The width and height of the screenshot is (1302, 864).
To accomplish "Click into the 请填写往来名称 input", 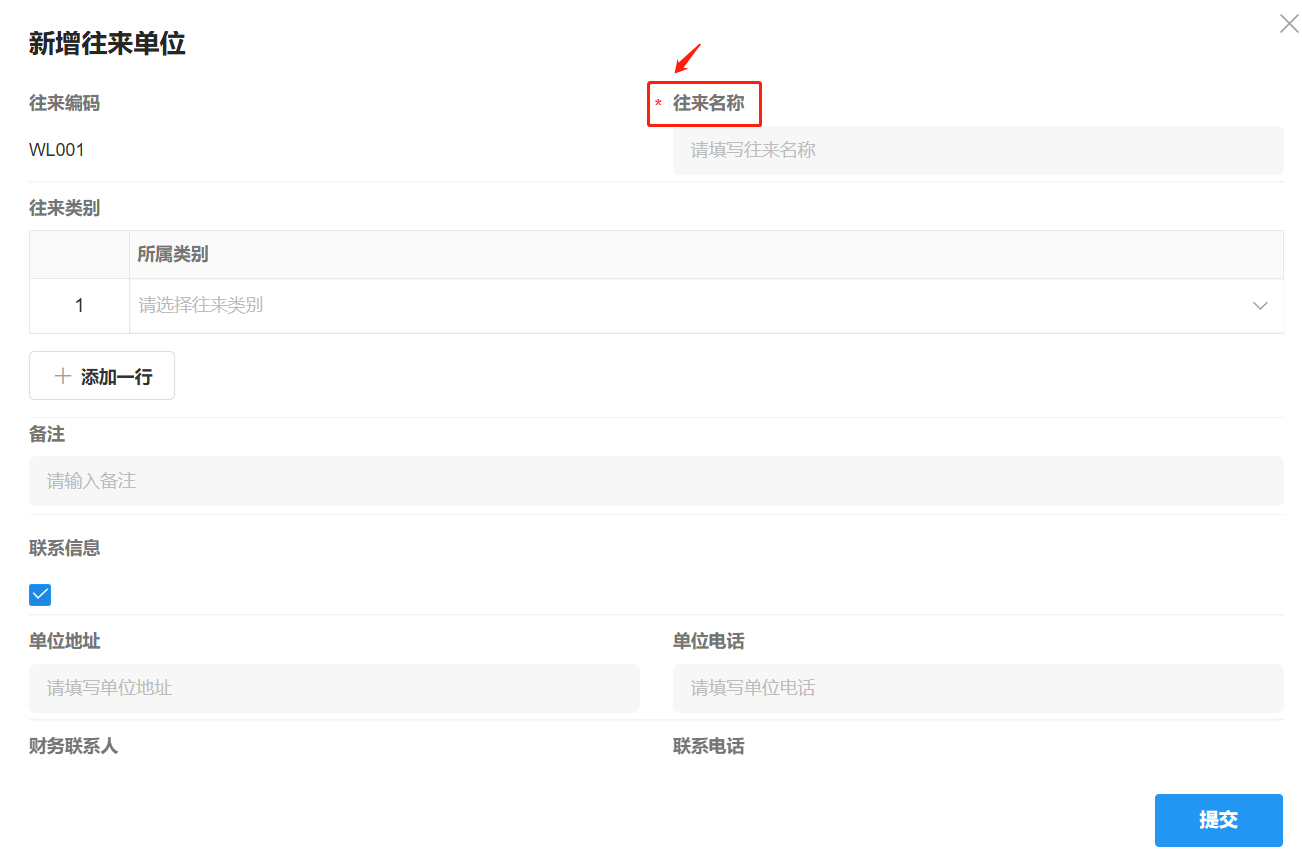I will [978, 150].
